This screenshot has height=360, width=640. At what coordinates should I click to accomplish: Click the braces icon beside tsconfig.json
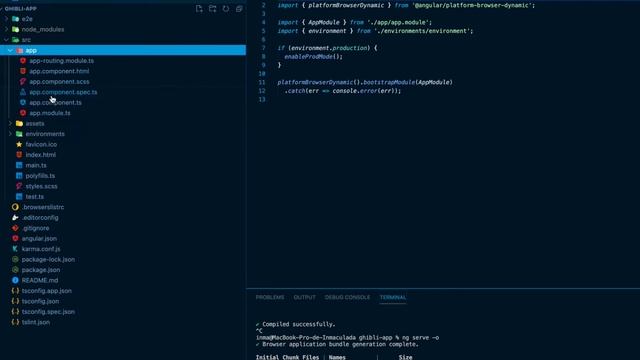(x=15, y=301)
